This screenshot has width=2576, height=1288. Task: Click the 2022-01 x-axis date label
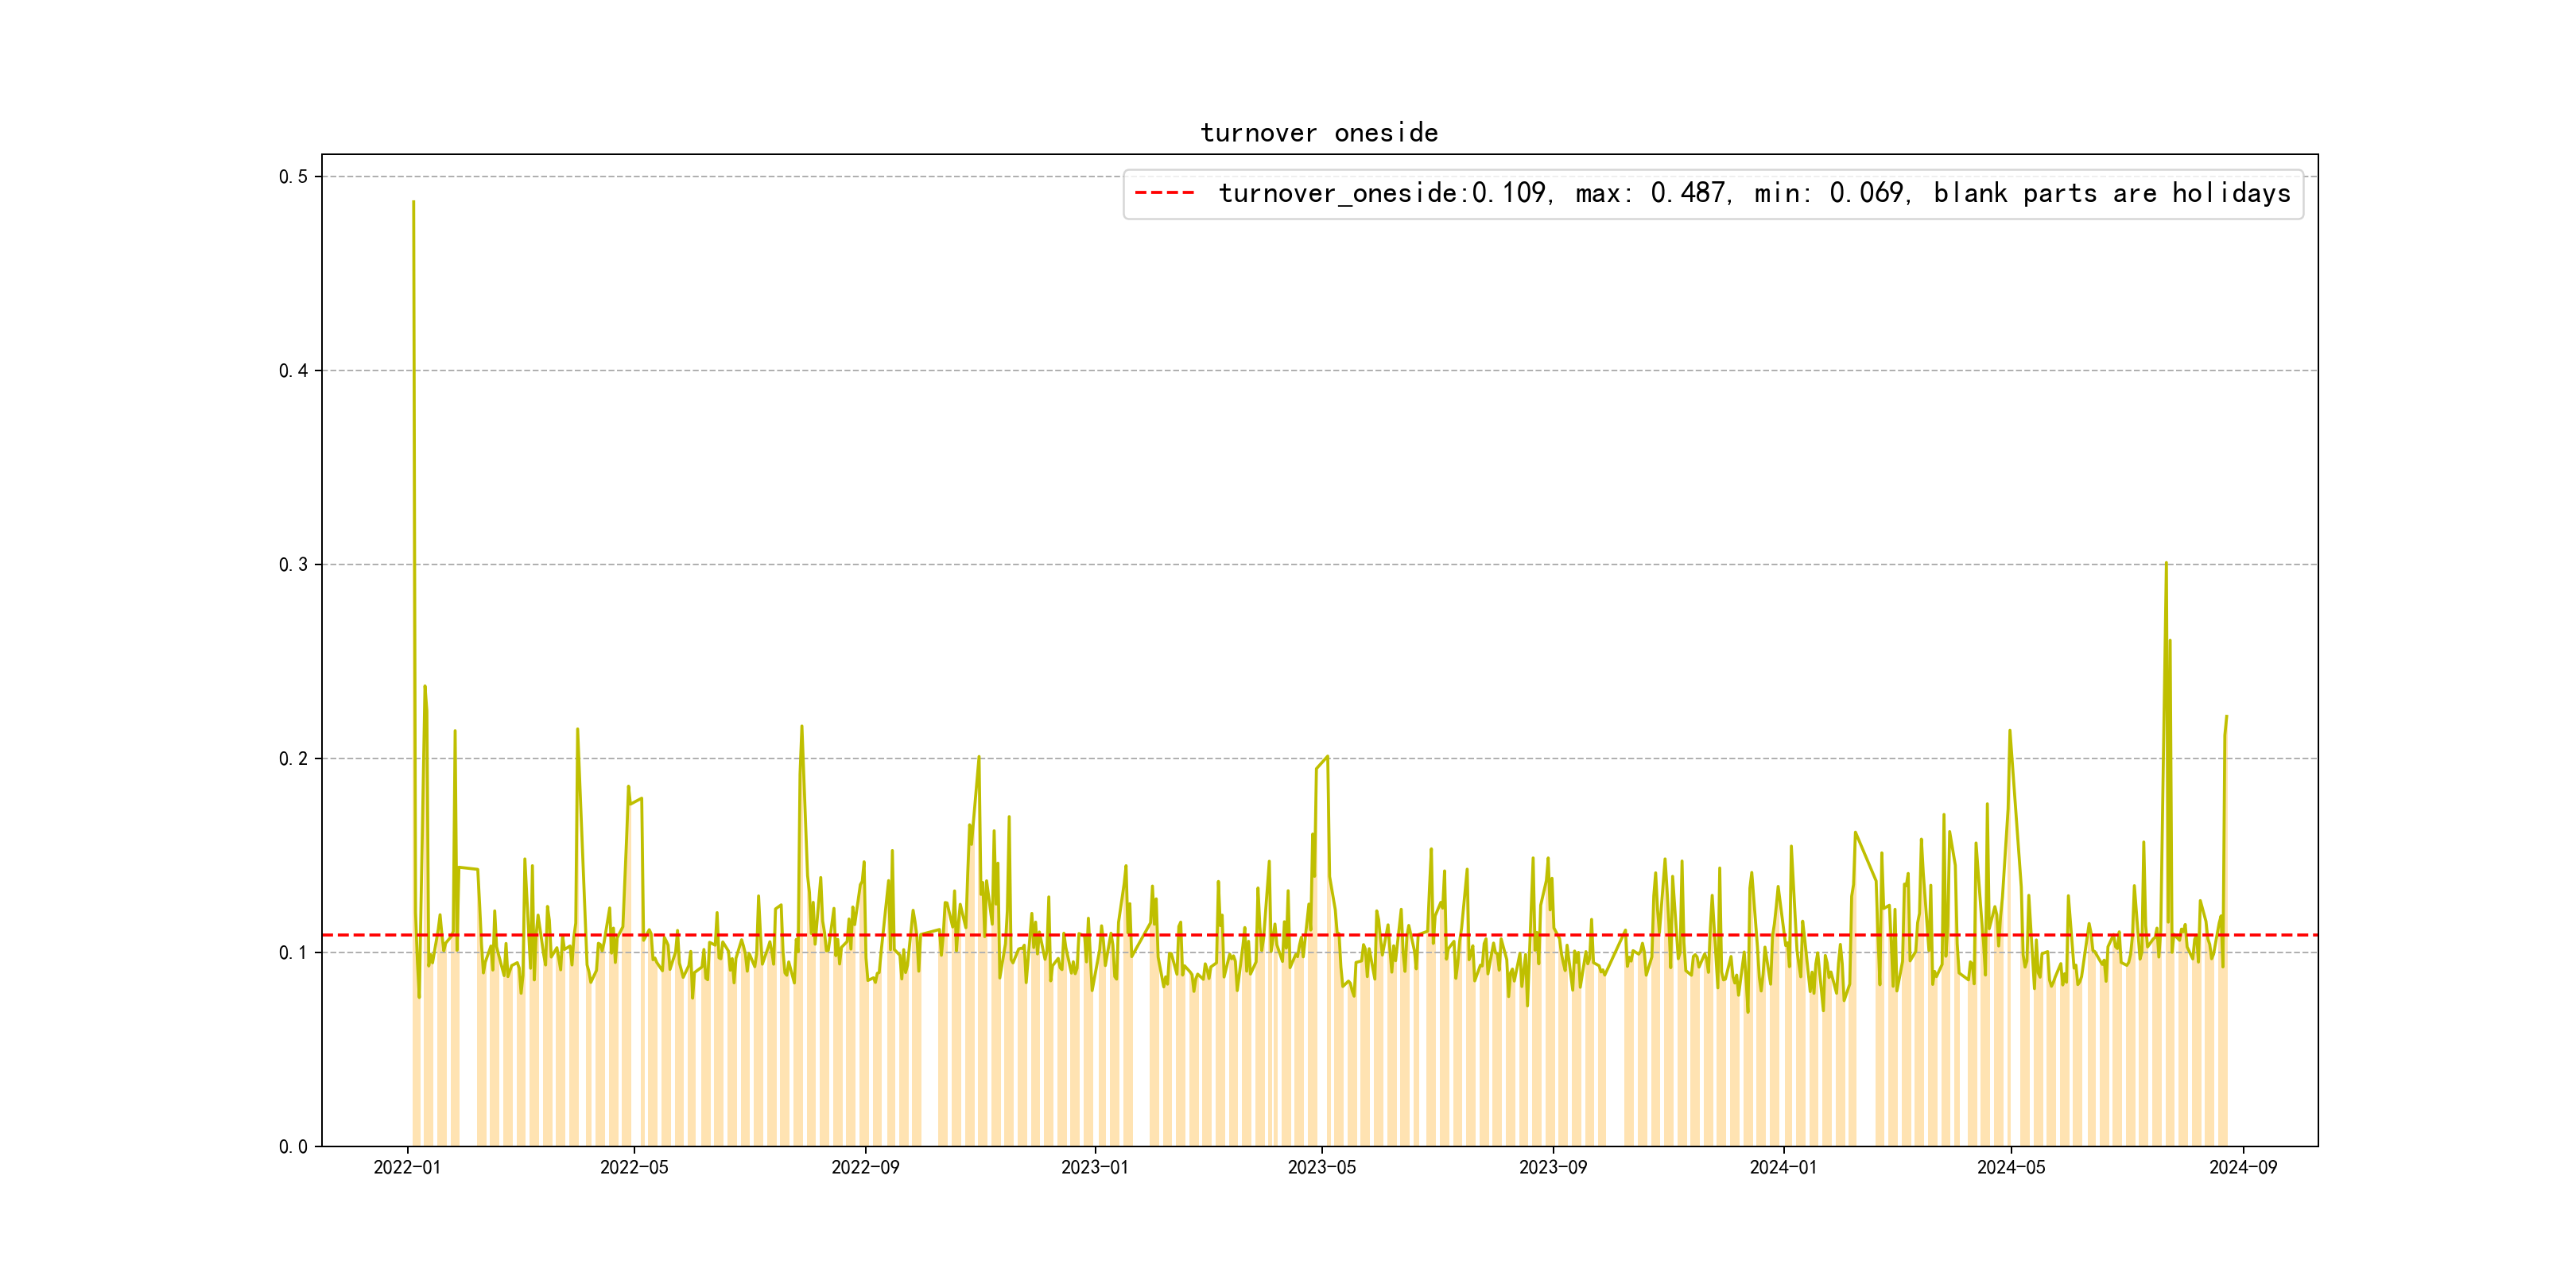click(x=407, y=1168)
